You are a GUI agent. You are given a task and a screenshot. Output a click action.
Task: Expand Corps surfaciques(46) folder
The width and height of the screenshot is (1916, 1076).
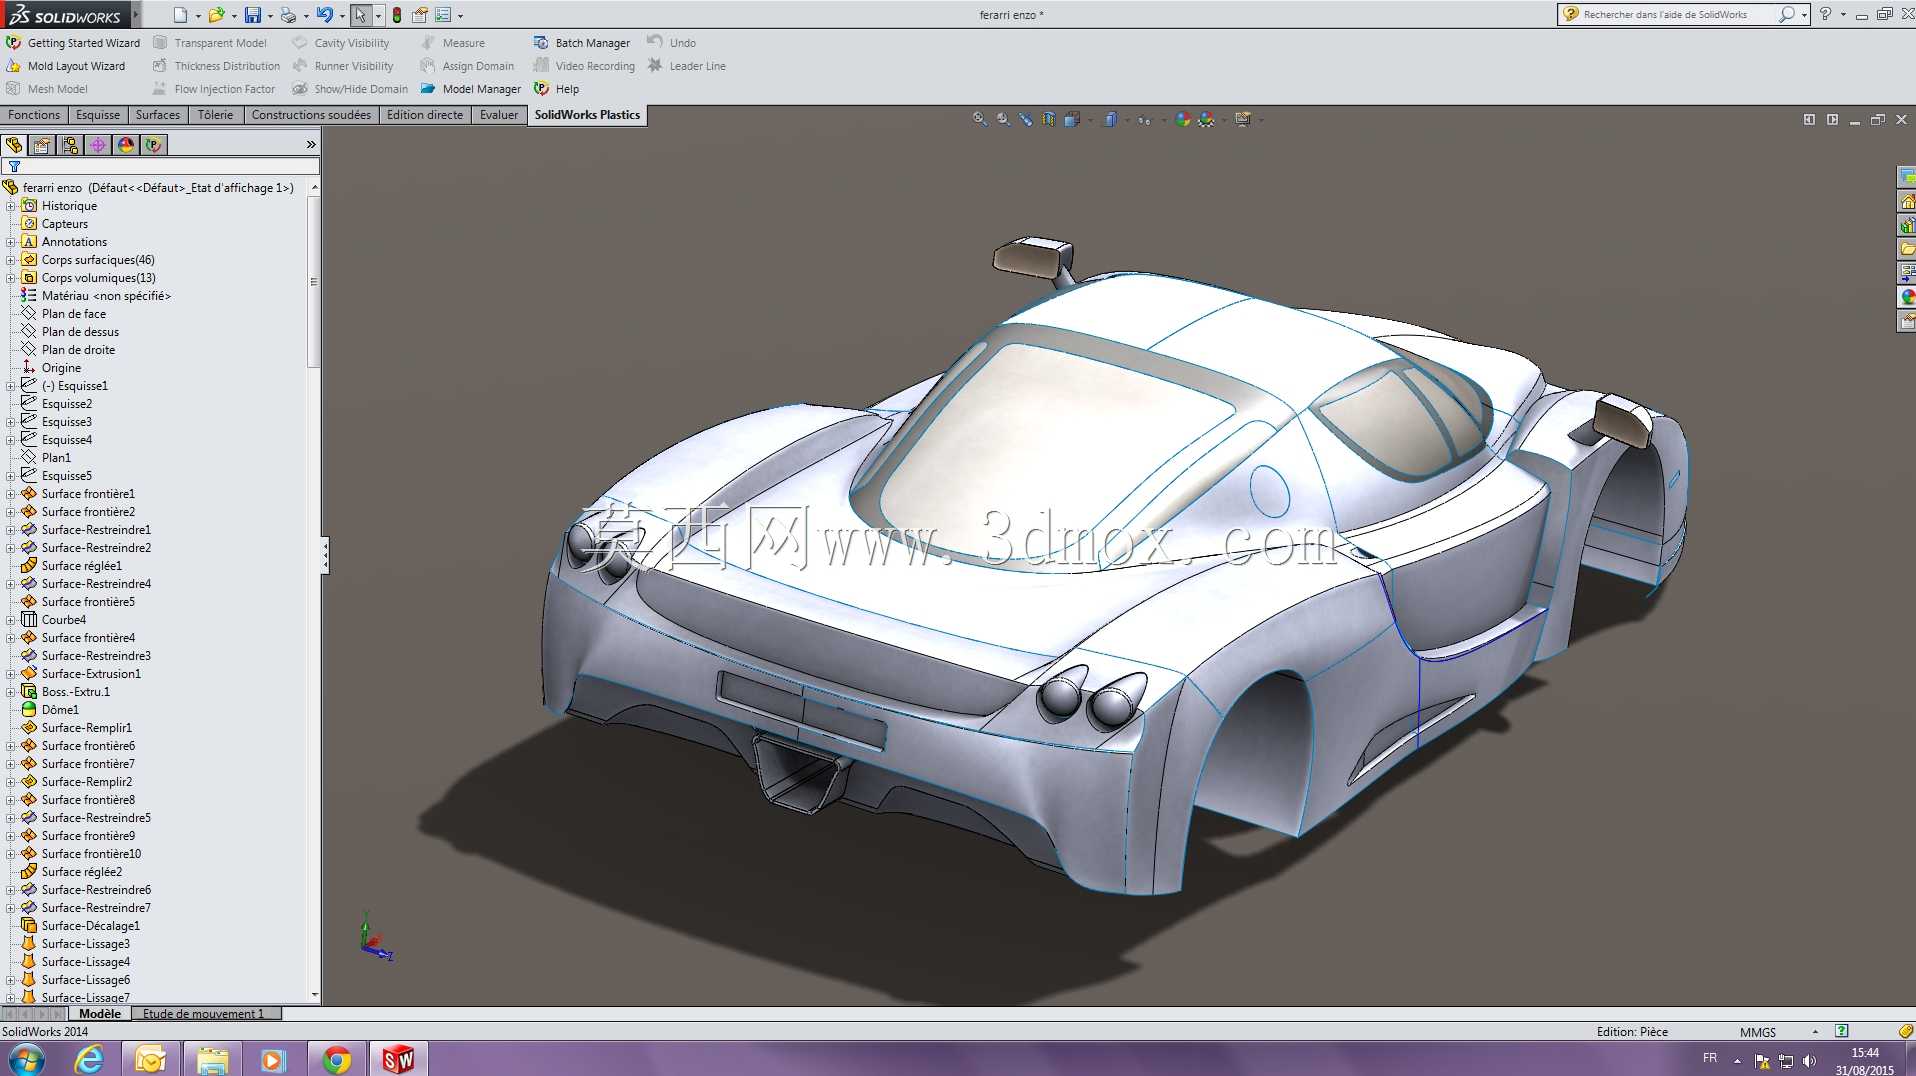[11, 260]
